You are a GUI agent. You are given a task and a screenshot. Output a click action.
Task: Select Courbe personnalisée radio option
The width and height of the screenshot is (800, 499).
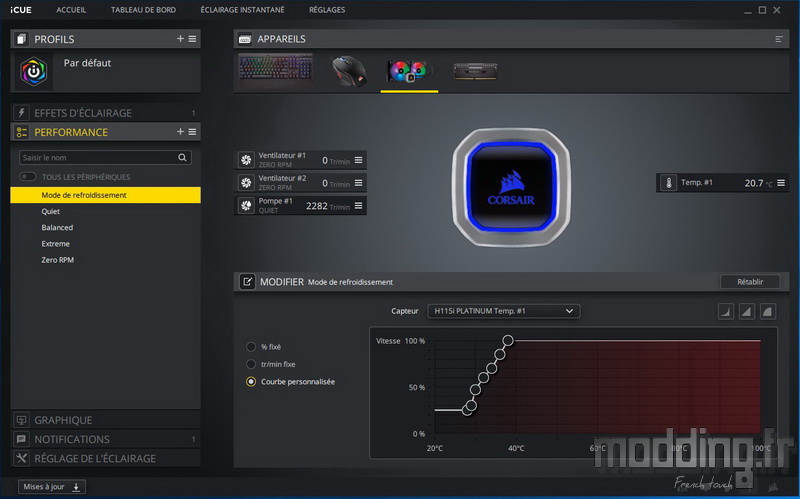(251, 382)
